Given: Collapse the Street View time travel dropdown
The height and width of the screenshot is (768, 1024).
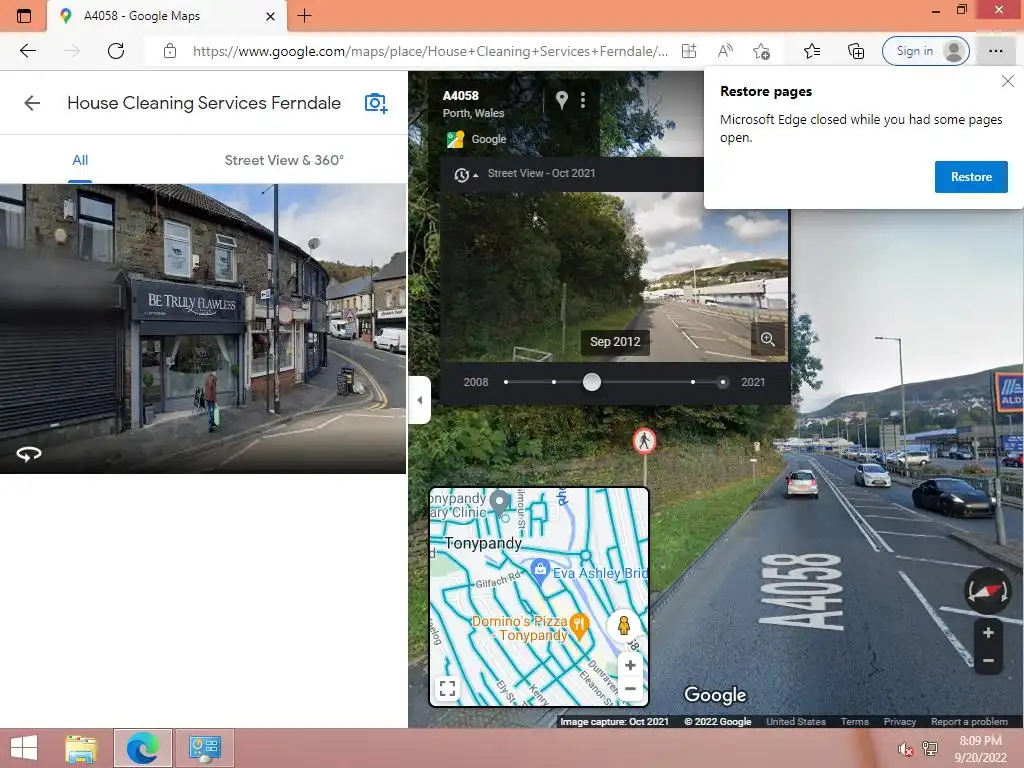Looking at the screenshot, I should click(x=465, y=174).
